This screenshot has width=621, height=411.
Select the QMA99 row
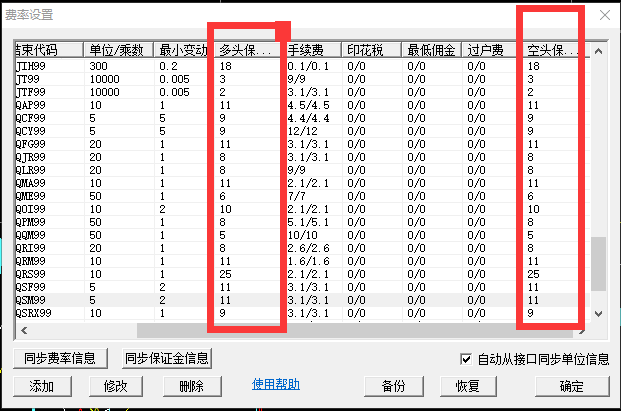(x=303, y=183)
